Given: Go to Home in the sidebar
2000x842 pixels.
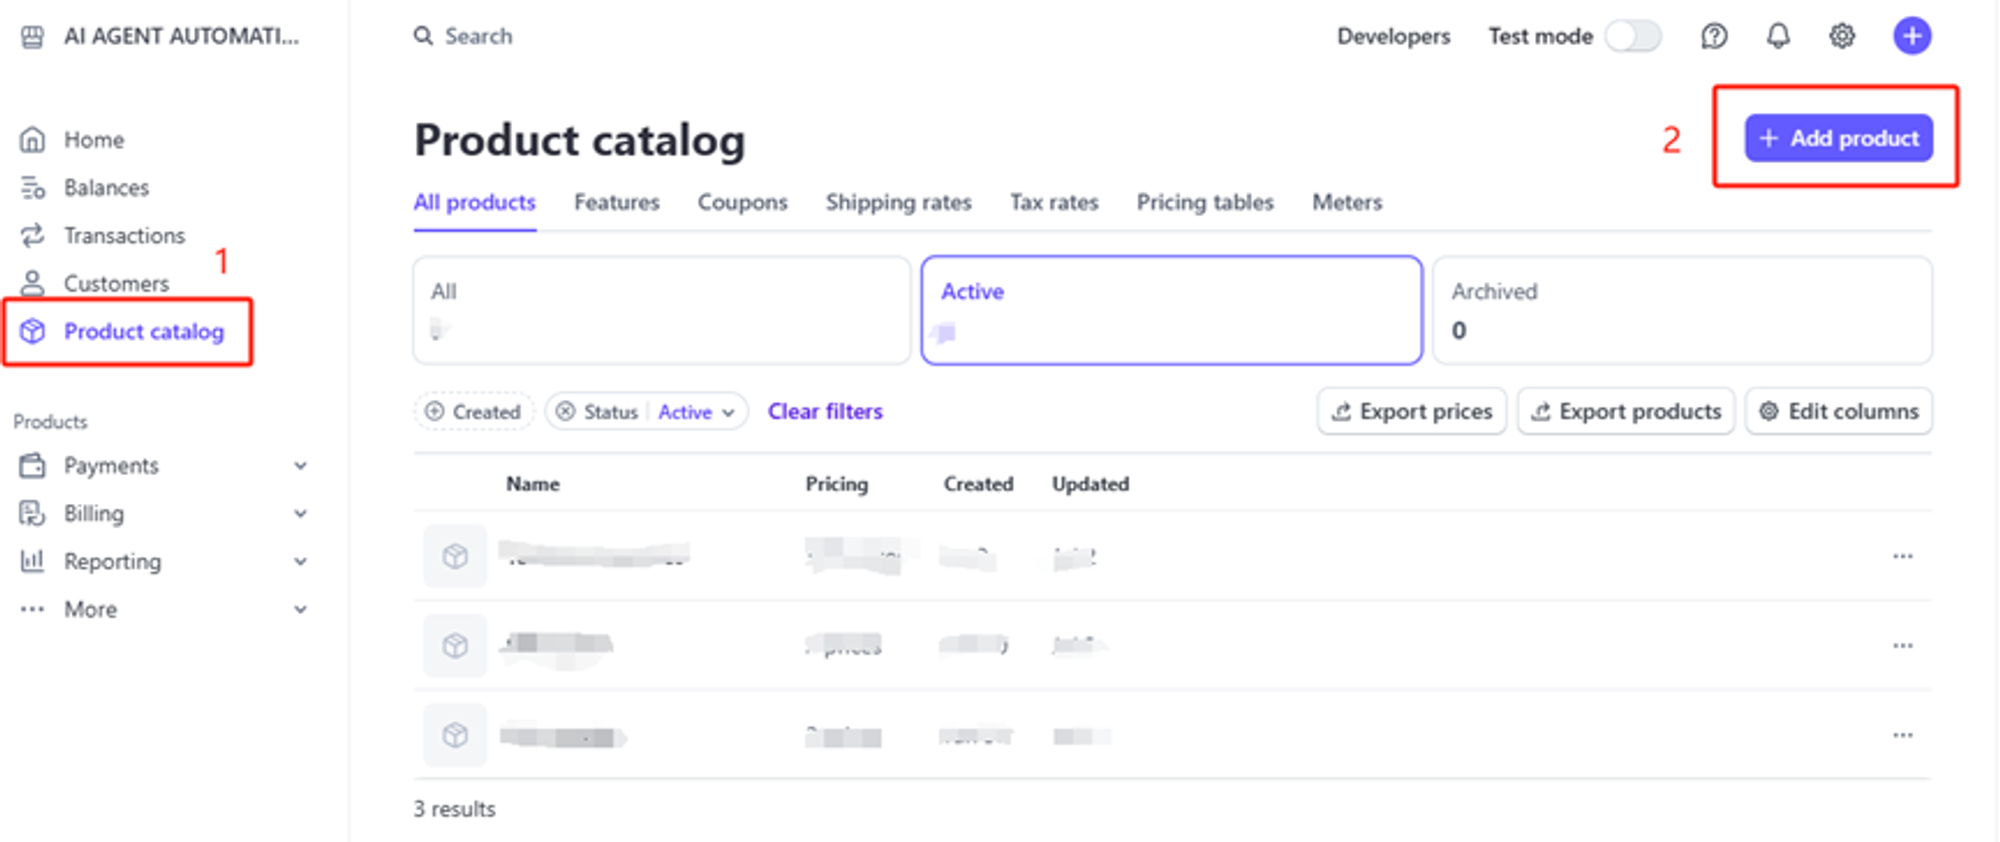Looking at the screenshot, I should [x=93, y=140].
